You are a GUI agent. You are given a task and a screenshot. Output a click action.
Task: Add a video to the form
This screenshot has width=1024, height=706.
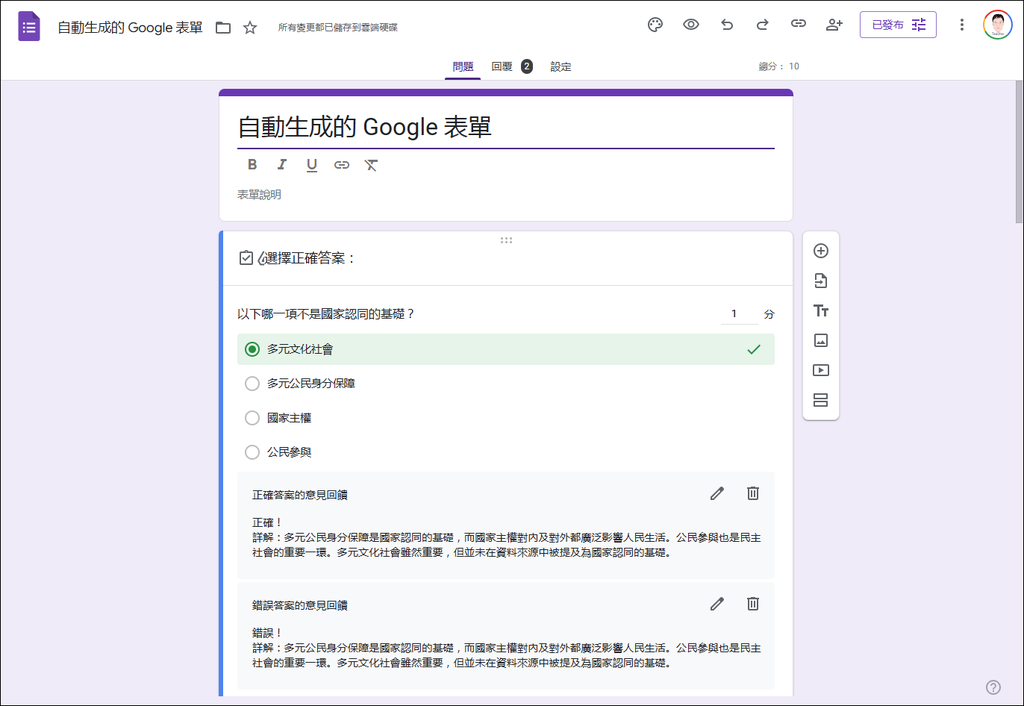point(821,370)
